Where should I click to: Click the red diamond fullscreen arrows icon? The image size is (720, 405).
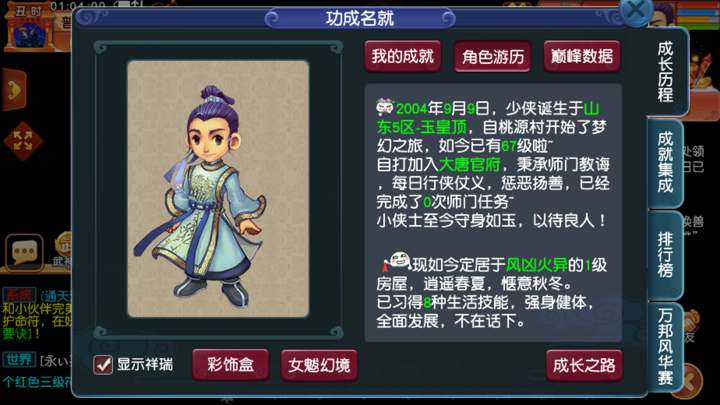coord(22,141)
